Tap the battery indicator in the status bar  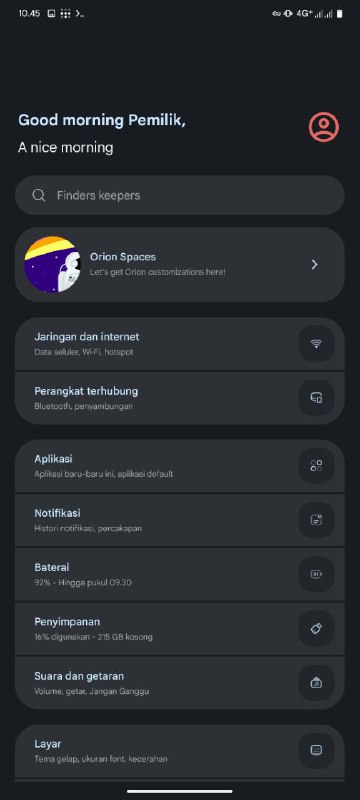tap(340, 14)
